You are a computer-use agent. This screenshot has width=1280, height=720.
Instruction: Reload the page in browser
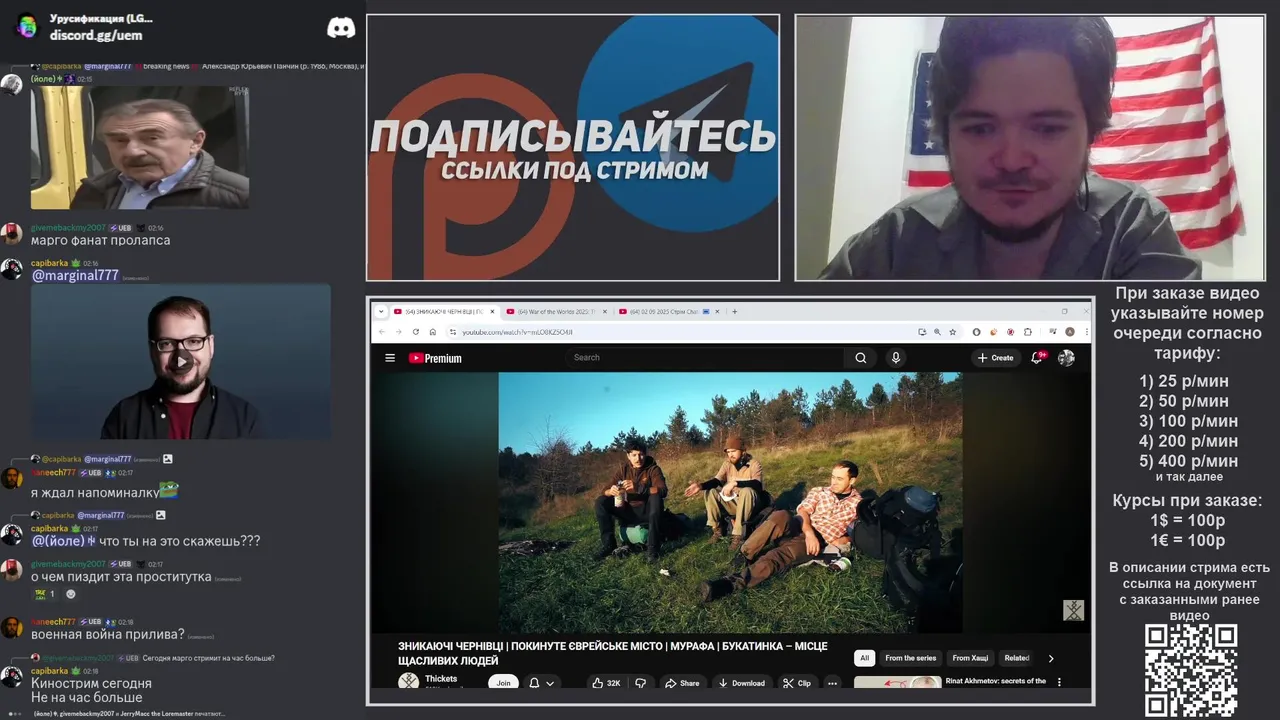pyautogui.click(x=415, y=332)
